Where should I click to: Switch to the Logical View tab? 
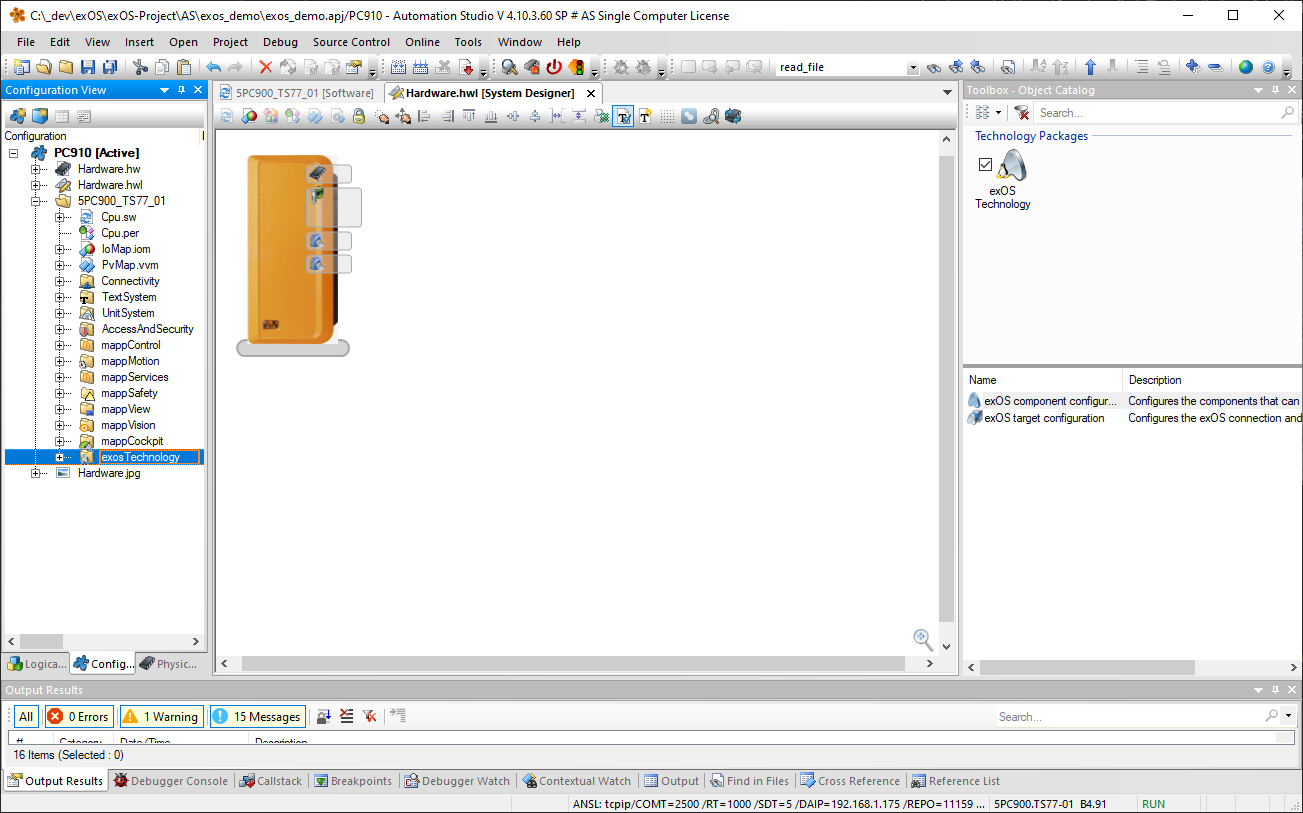(37, 663)
